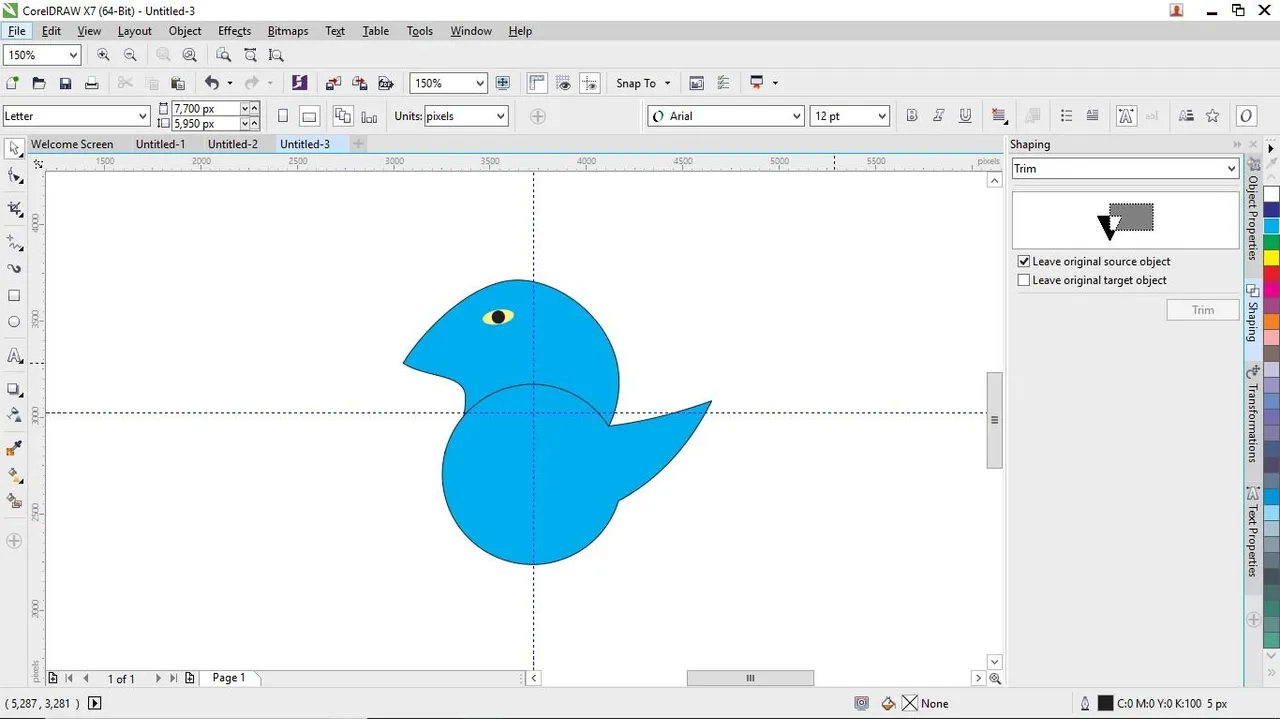Open the Bitmaps menu
This screenshot has height=719, width=1280.
coord(288,31)
